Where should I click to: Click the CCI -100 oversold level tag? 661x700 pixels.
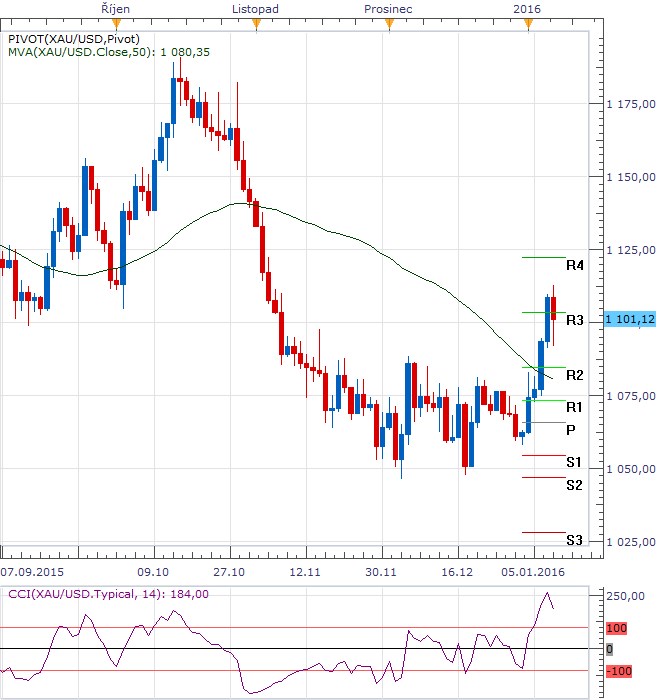pyautogui.click(x=619, y=671)
